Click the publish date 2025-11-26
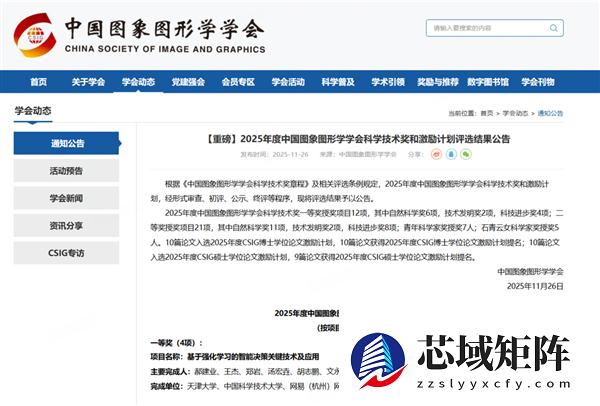This screenshot has width=600, height=406. [290, 155]
